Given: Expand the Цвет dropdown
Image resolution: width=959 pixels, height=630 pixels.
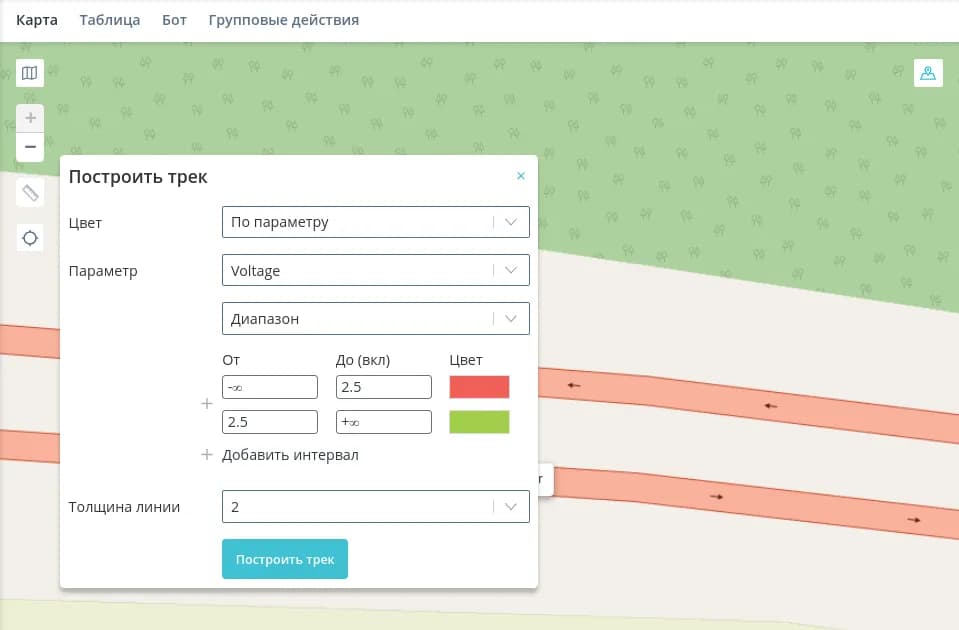Looking at the screenshot, I should coord(375,222).
